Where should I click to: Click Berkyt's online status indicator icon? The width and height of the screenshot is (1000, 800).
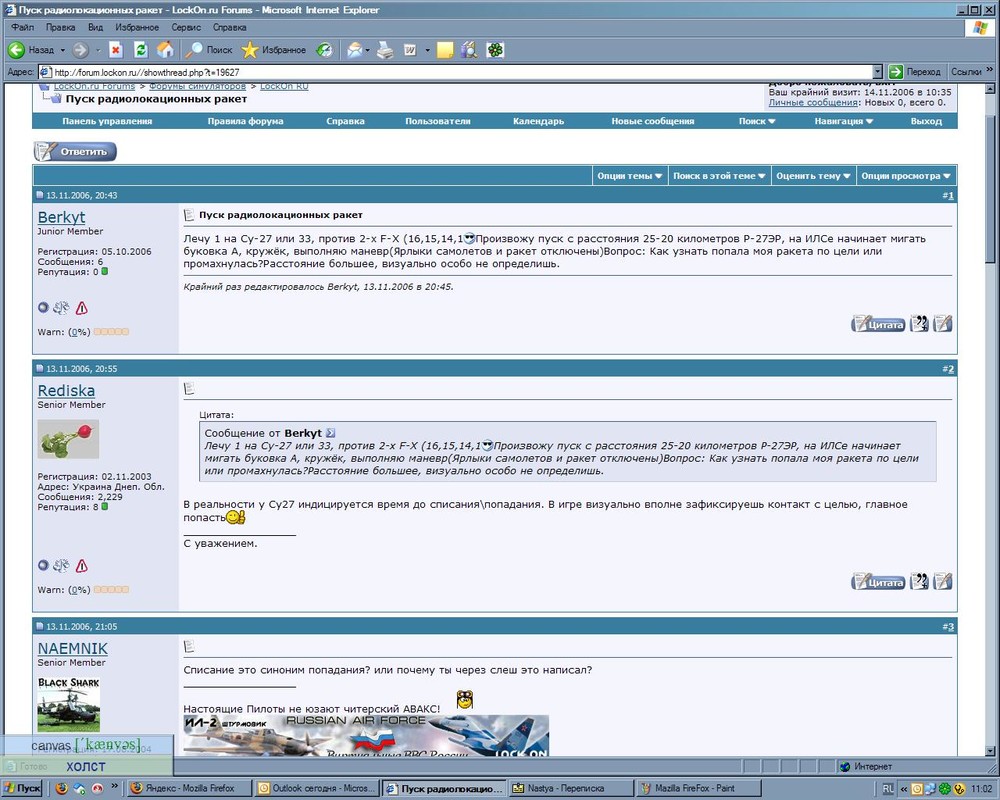[43, 307]
